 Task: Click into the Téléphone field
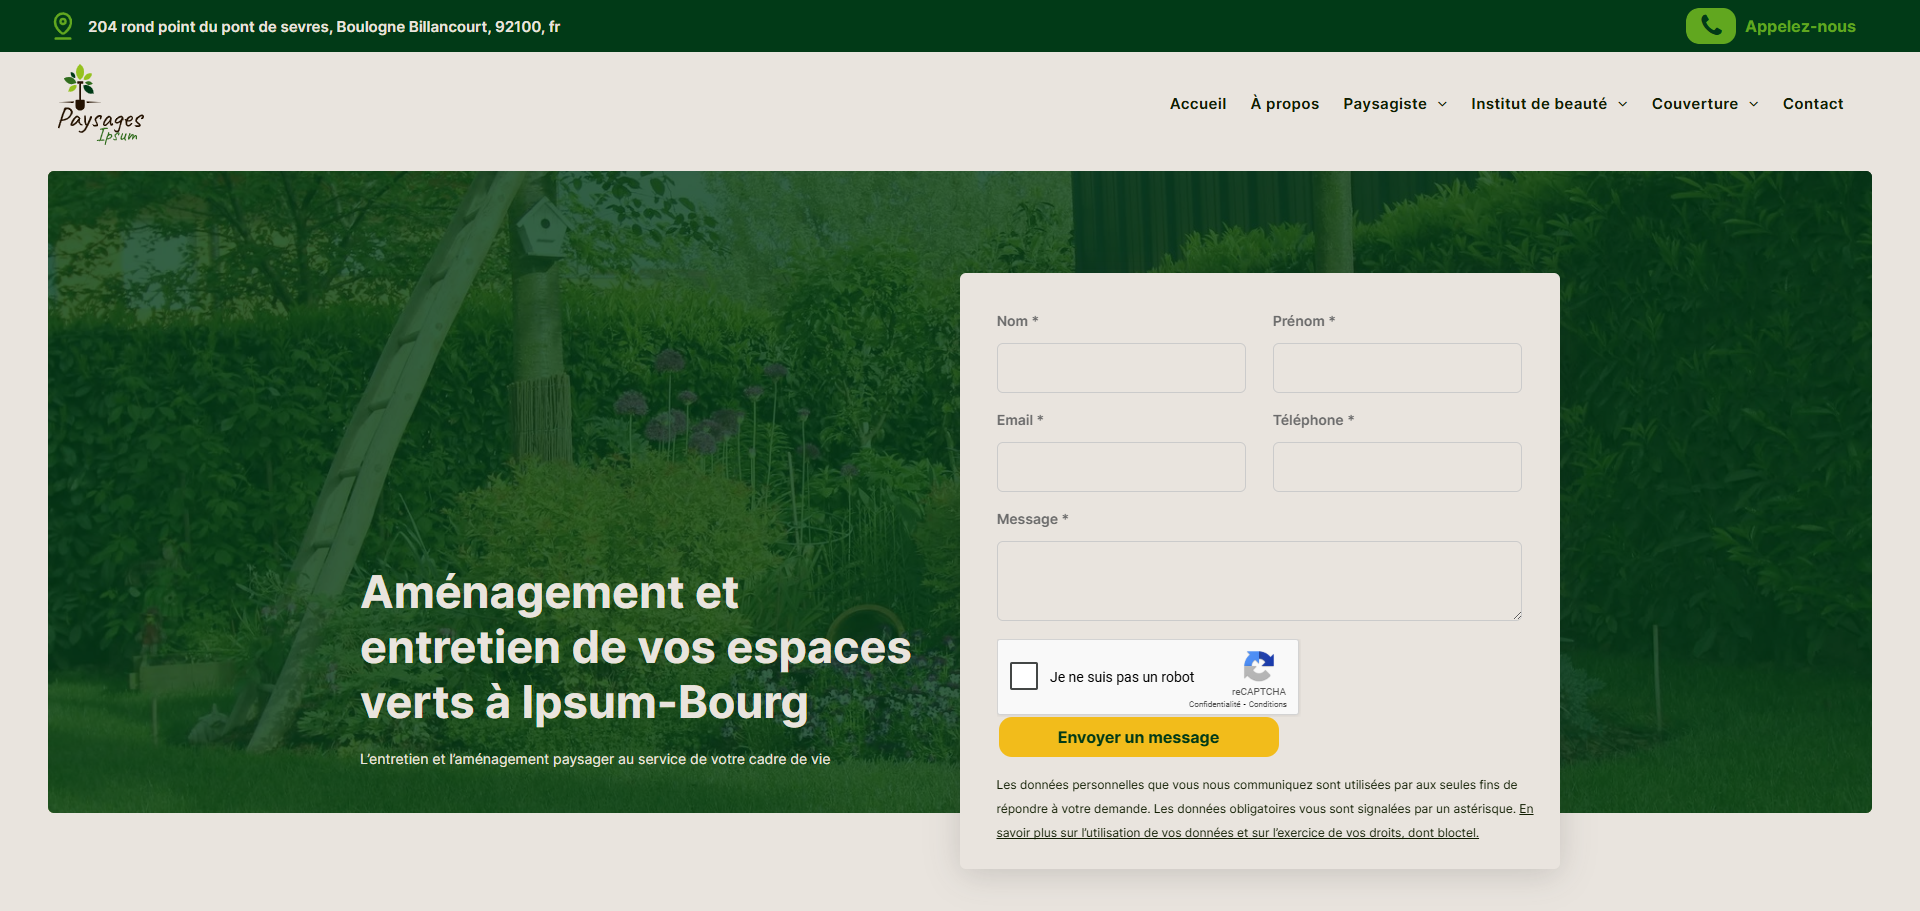coord(1396,467)
